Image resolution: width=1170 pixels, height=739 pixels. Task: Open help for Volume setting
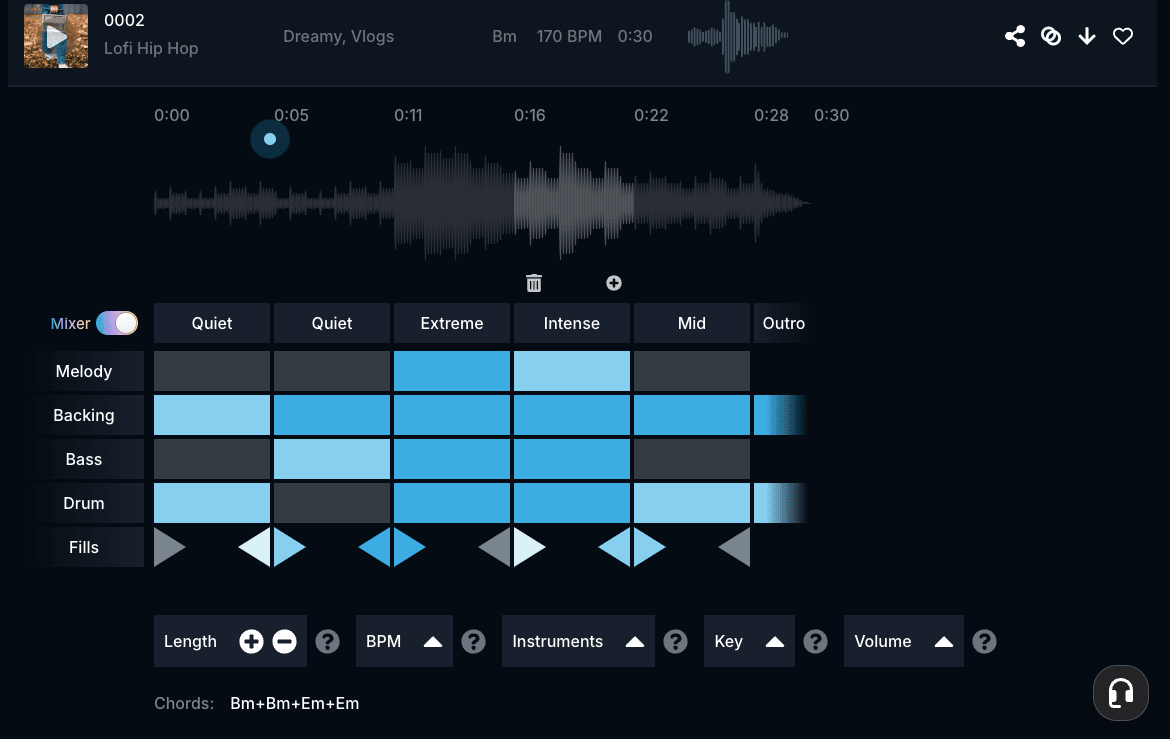click(x=984, y=641)
